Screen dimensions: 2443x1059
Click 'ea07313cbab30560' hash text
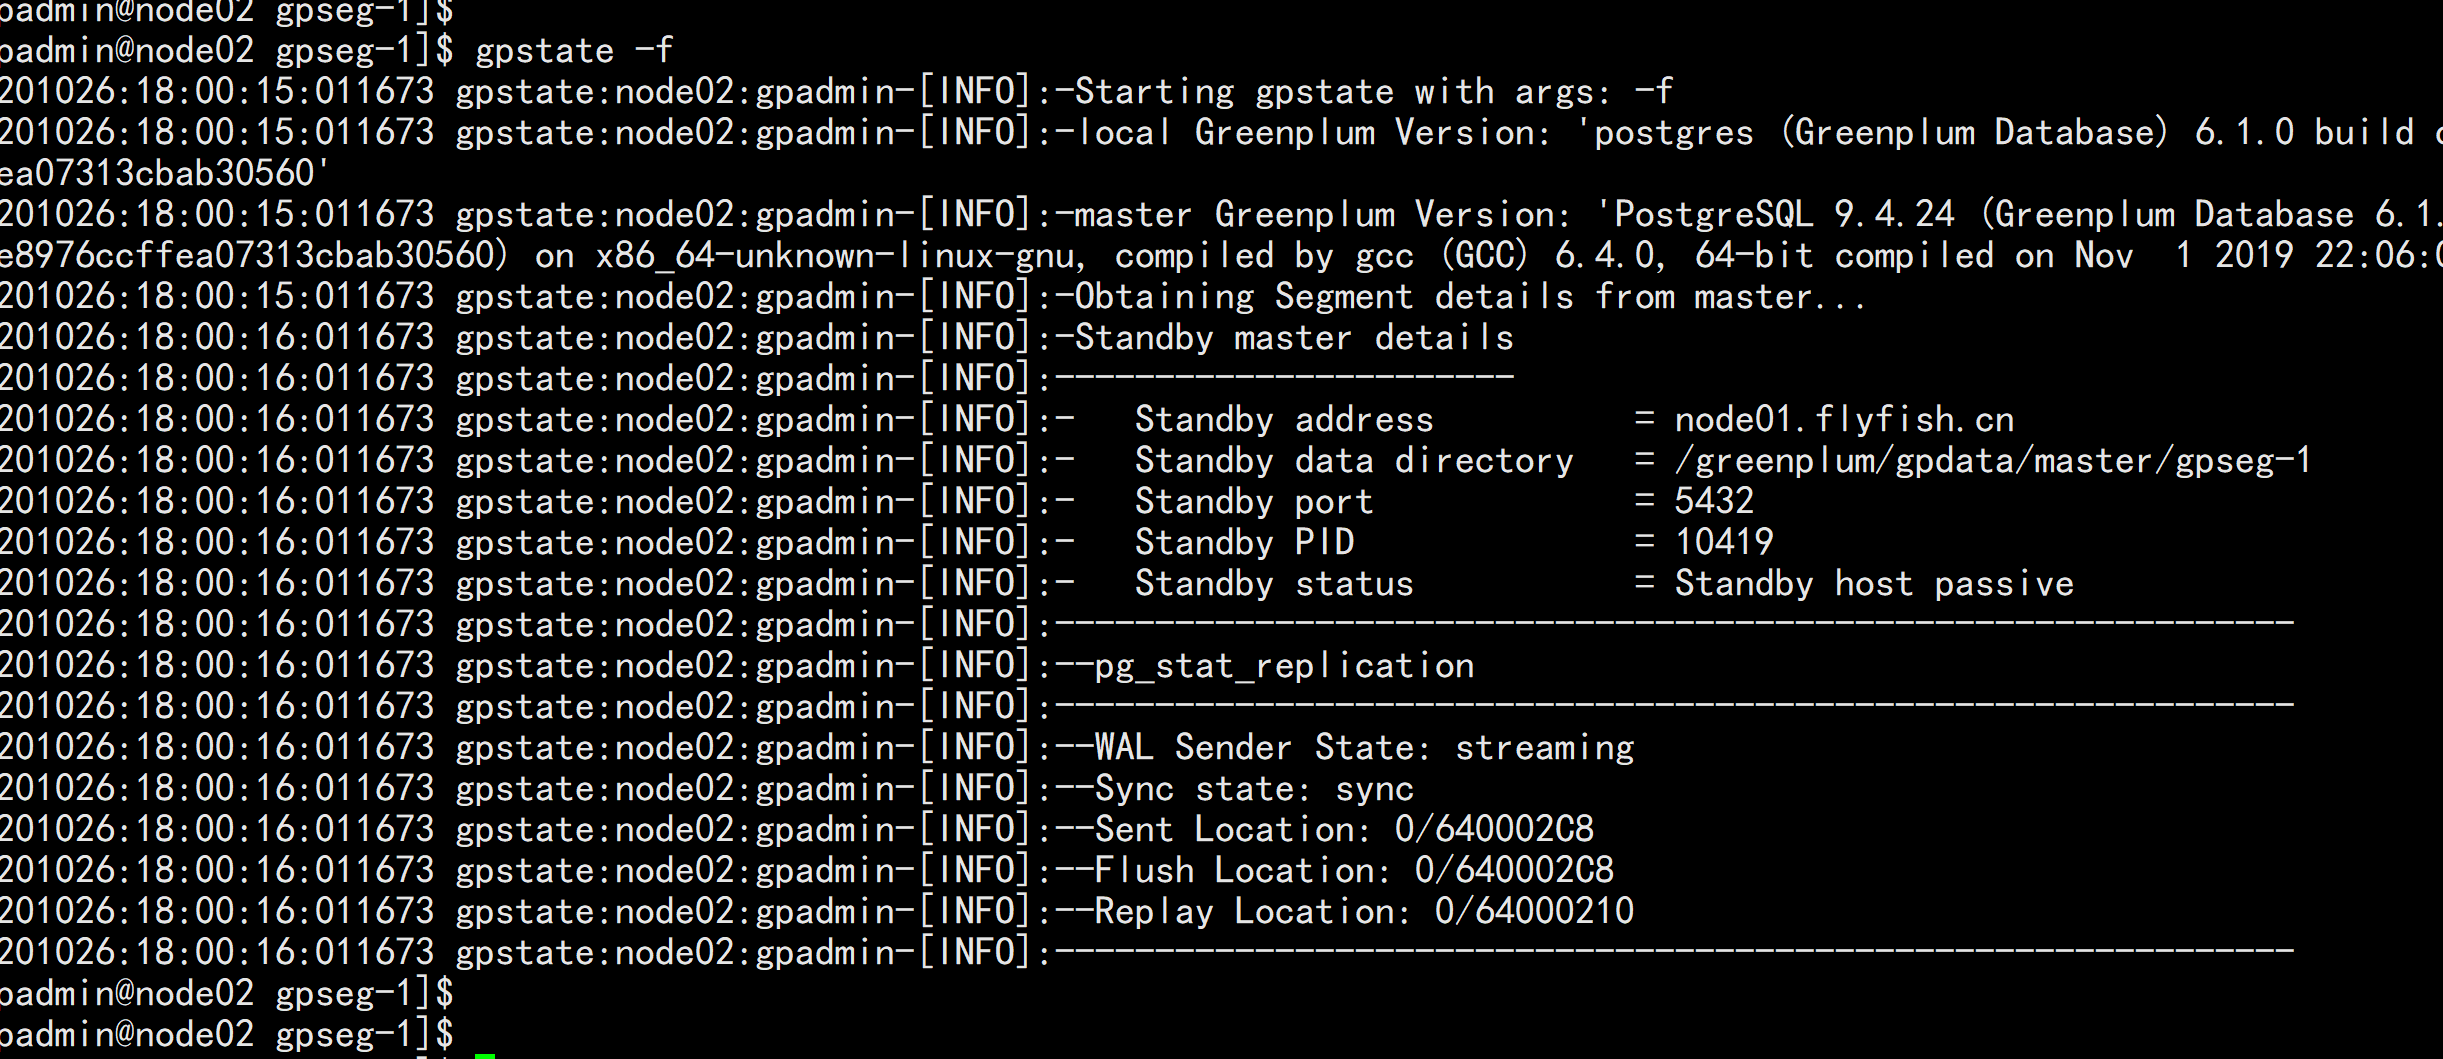(157, 174)
